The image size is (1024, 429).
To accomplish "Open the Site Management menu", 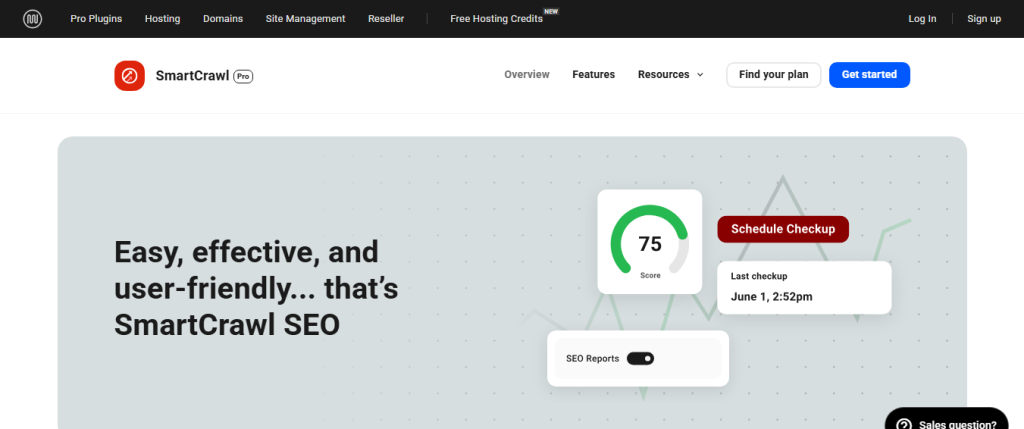I will point(305,19).
